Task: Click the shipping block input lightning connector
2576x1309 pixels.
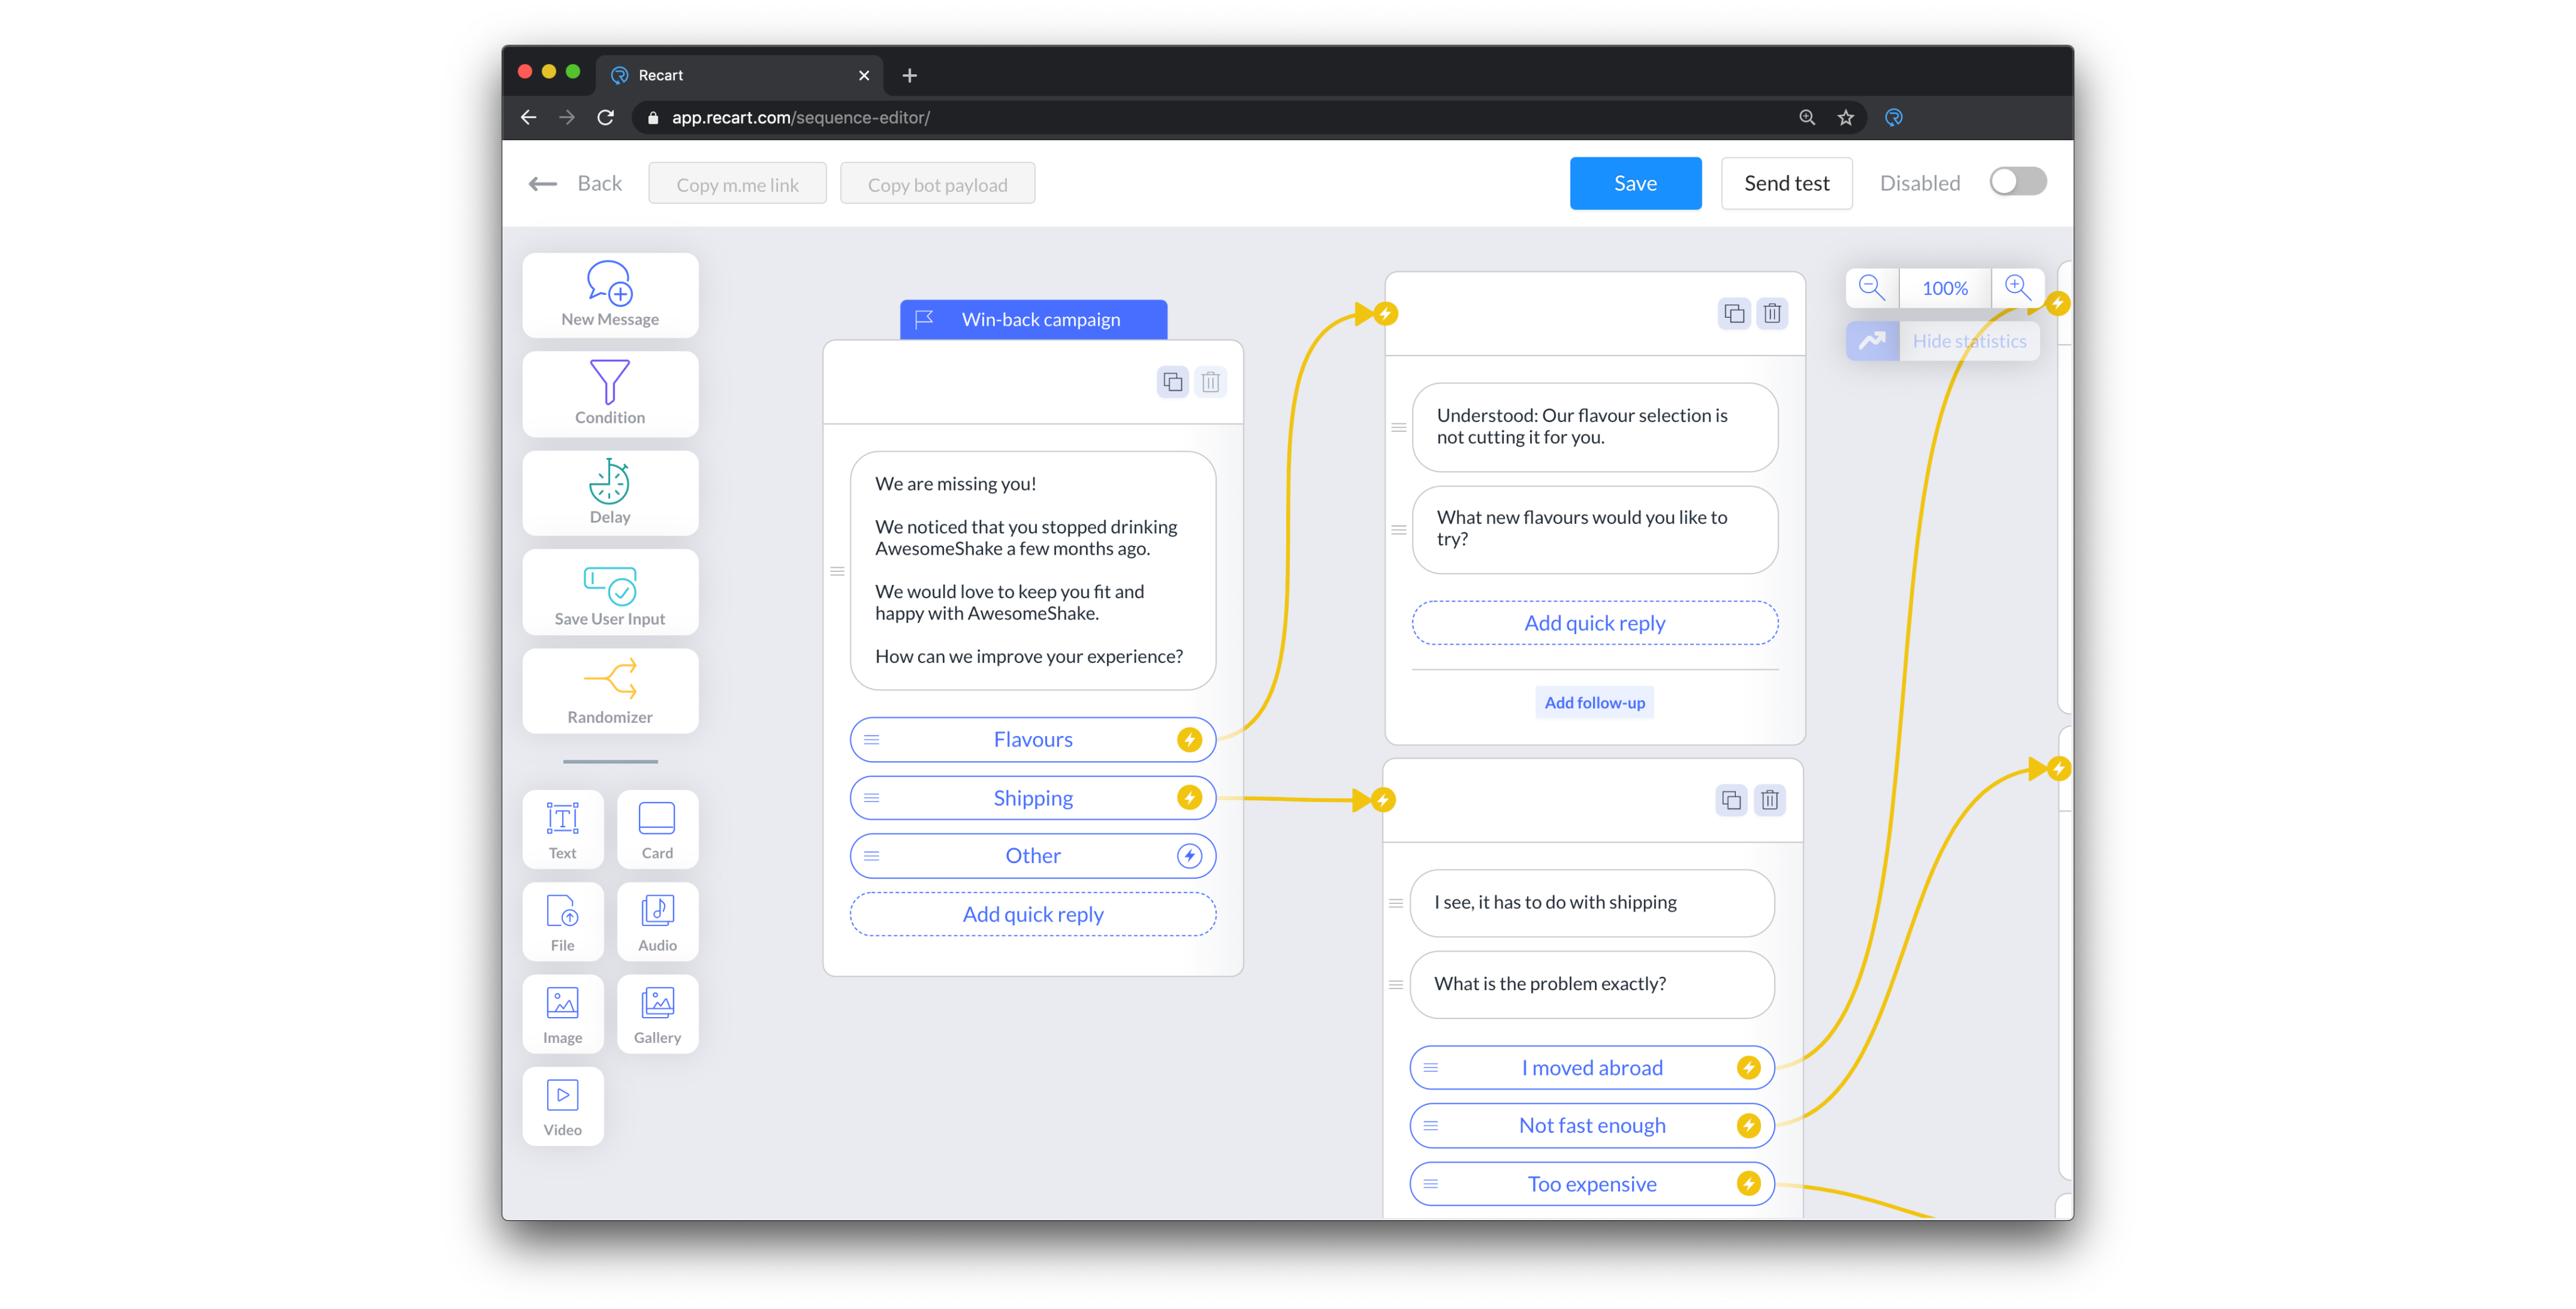Action: pos(1383,800)
